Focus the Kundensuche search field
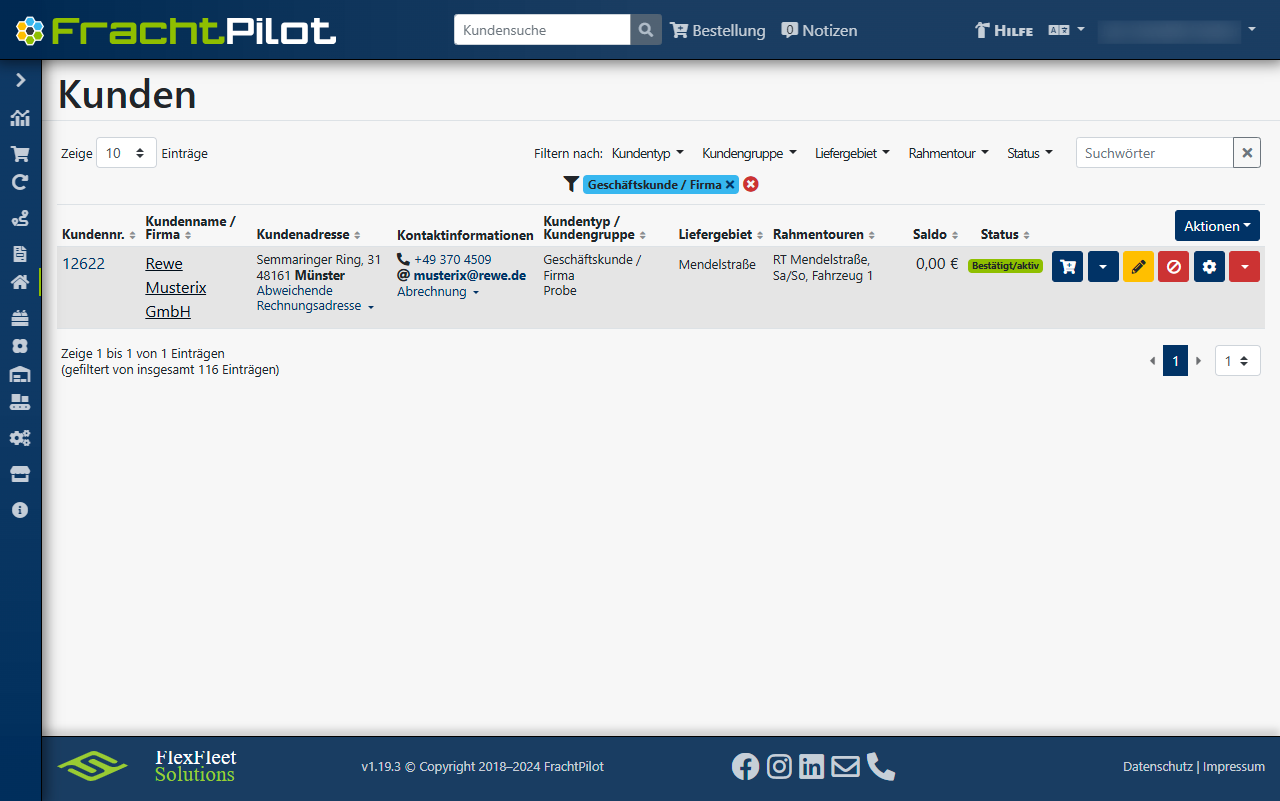This screenshot has width=1280, height=801. tap(543, 30)
